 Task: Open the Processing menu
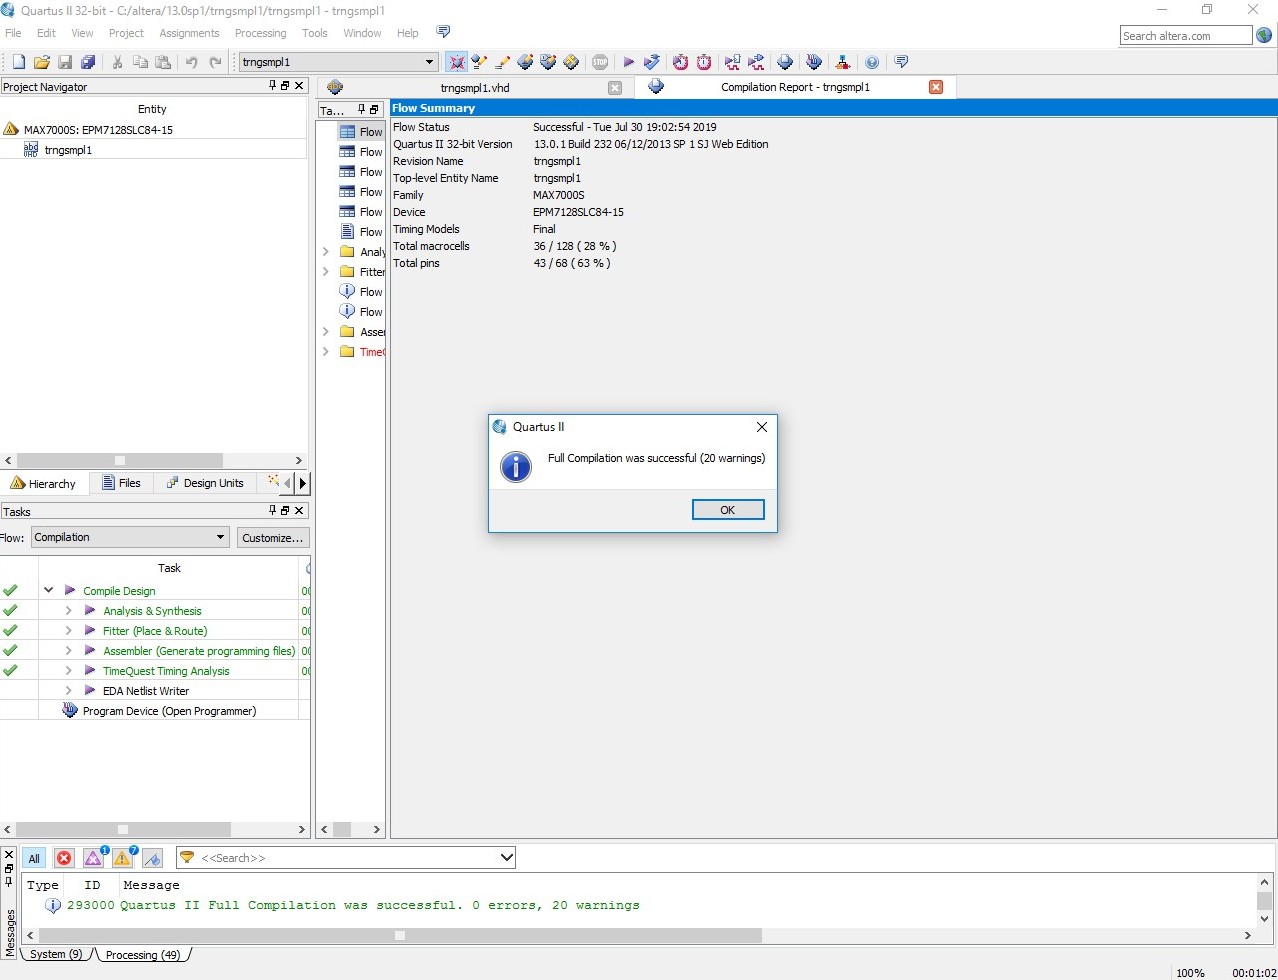click(260, 33)
